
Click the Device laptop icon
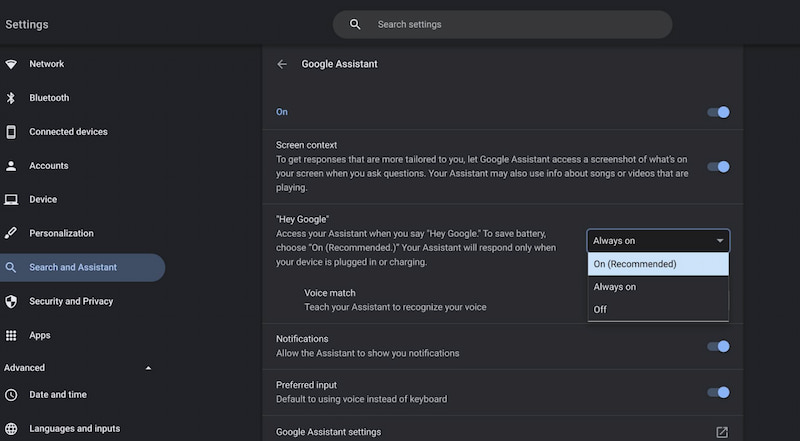coord(11,200)
